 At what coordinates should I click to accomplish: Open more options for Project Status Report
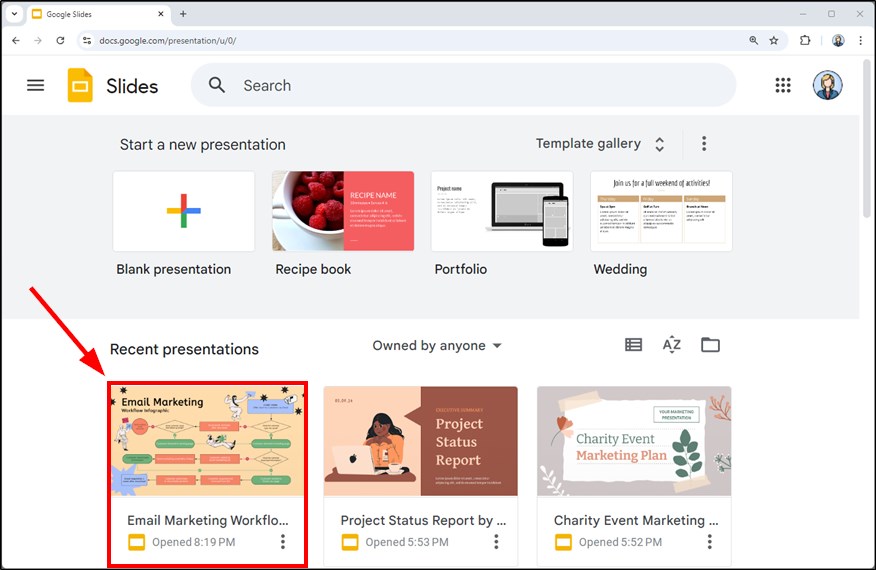pos(496,542)
